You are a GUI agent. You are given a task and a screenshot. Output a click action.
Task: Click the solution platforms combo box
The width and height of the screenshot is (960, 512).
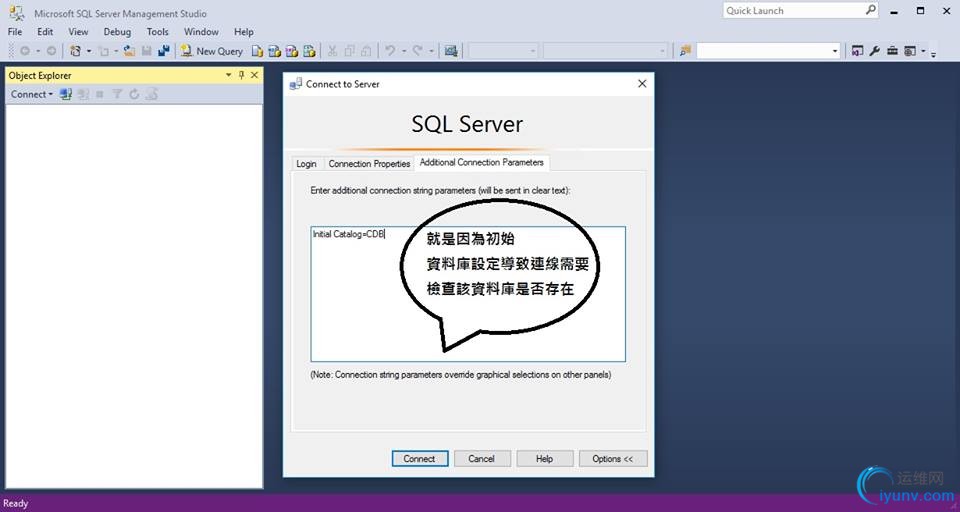pos(606,51)
